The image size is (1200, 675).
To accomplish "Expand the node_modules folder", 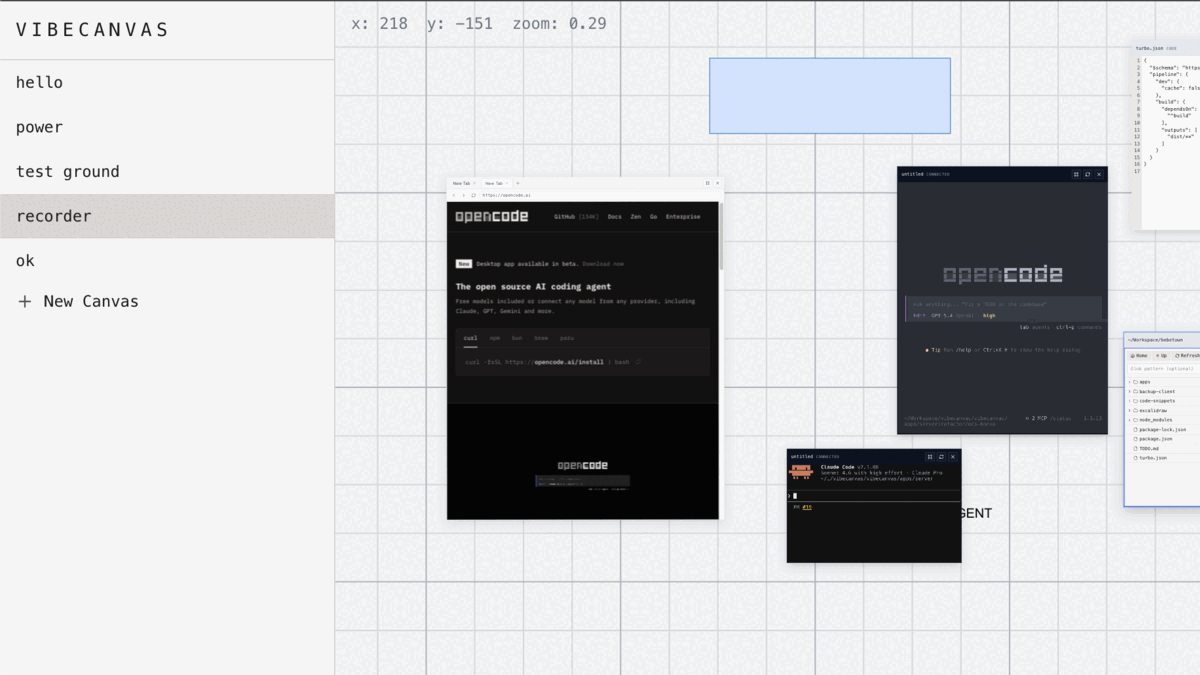I will pos(1153,420).
